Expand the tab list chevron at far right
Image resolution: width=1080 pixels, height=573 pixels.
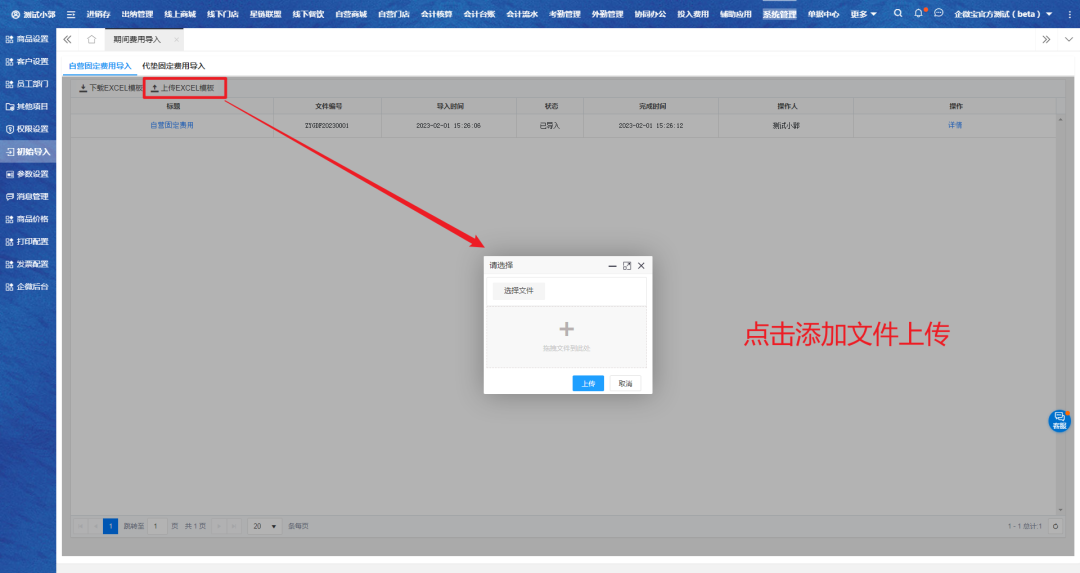[x=1068, y=39]
